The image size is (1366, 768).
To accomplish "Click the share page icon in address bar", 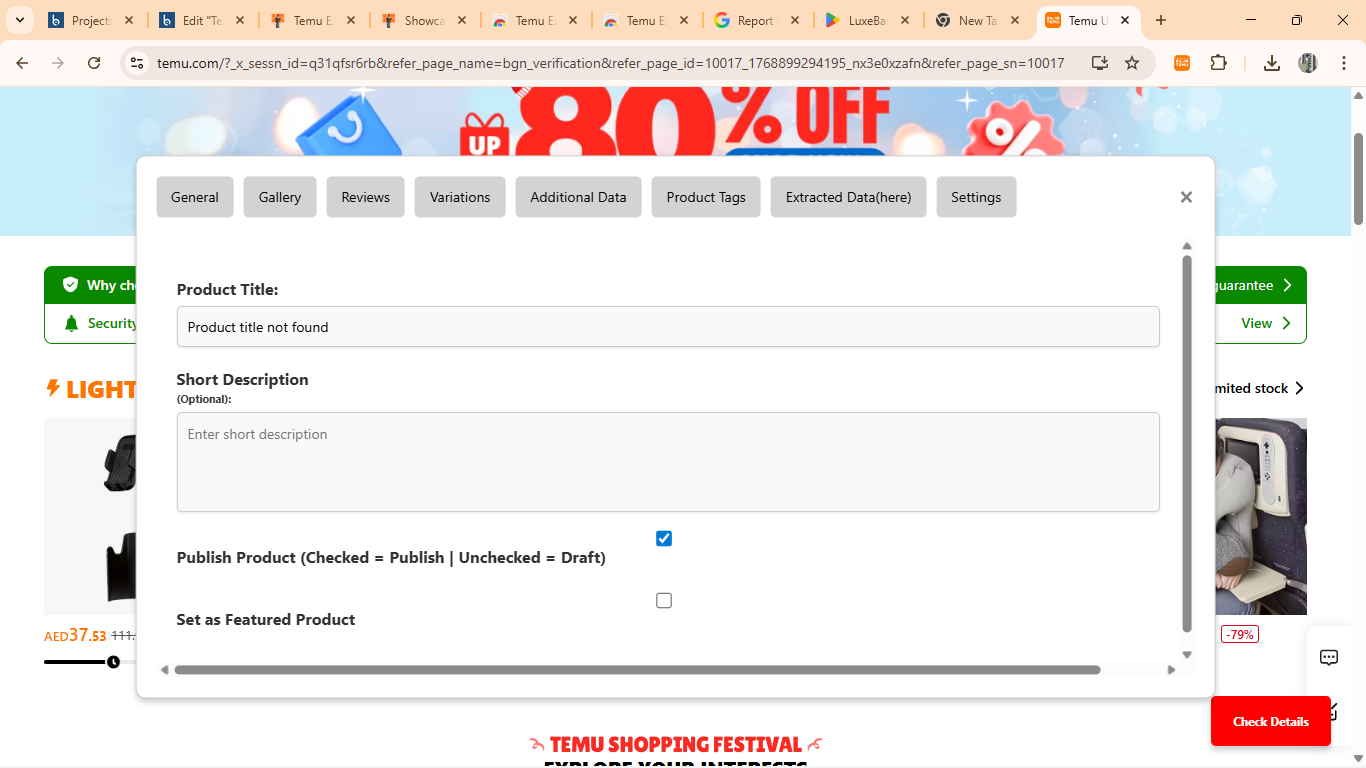I will pyautogui.click(x=1097, y=62).
